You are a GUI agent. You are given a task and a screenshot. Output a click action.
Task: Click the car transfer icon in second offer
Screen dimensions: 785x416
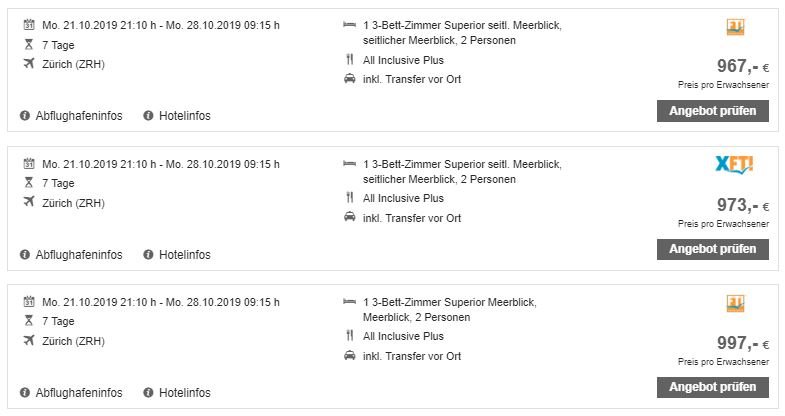pyautogui.click(x=349, y=218)
